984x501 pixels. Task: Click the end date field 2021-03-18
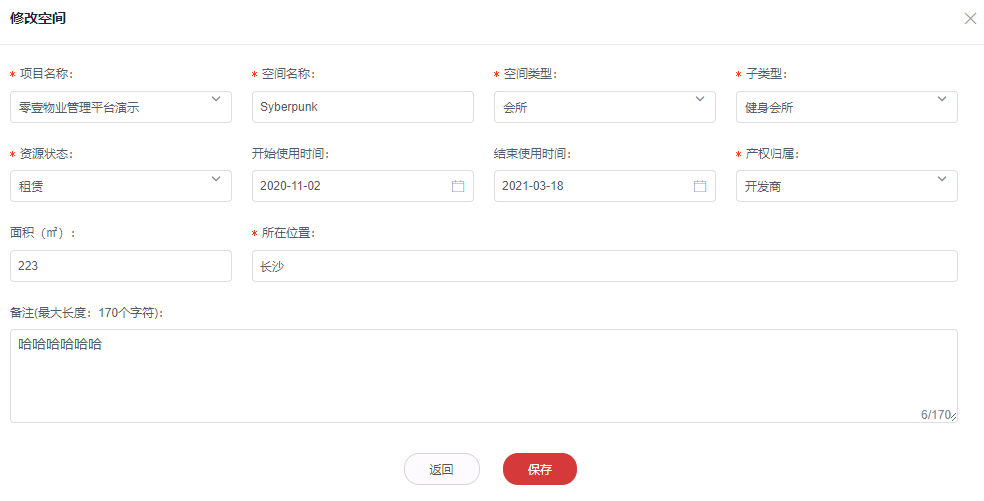point(604,186)
